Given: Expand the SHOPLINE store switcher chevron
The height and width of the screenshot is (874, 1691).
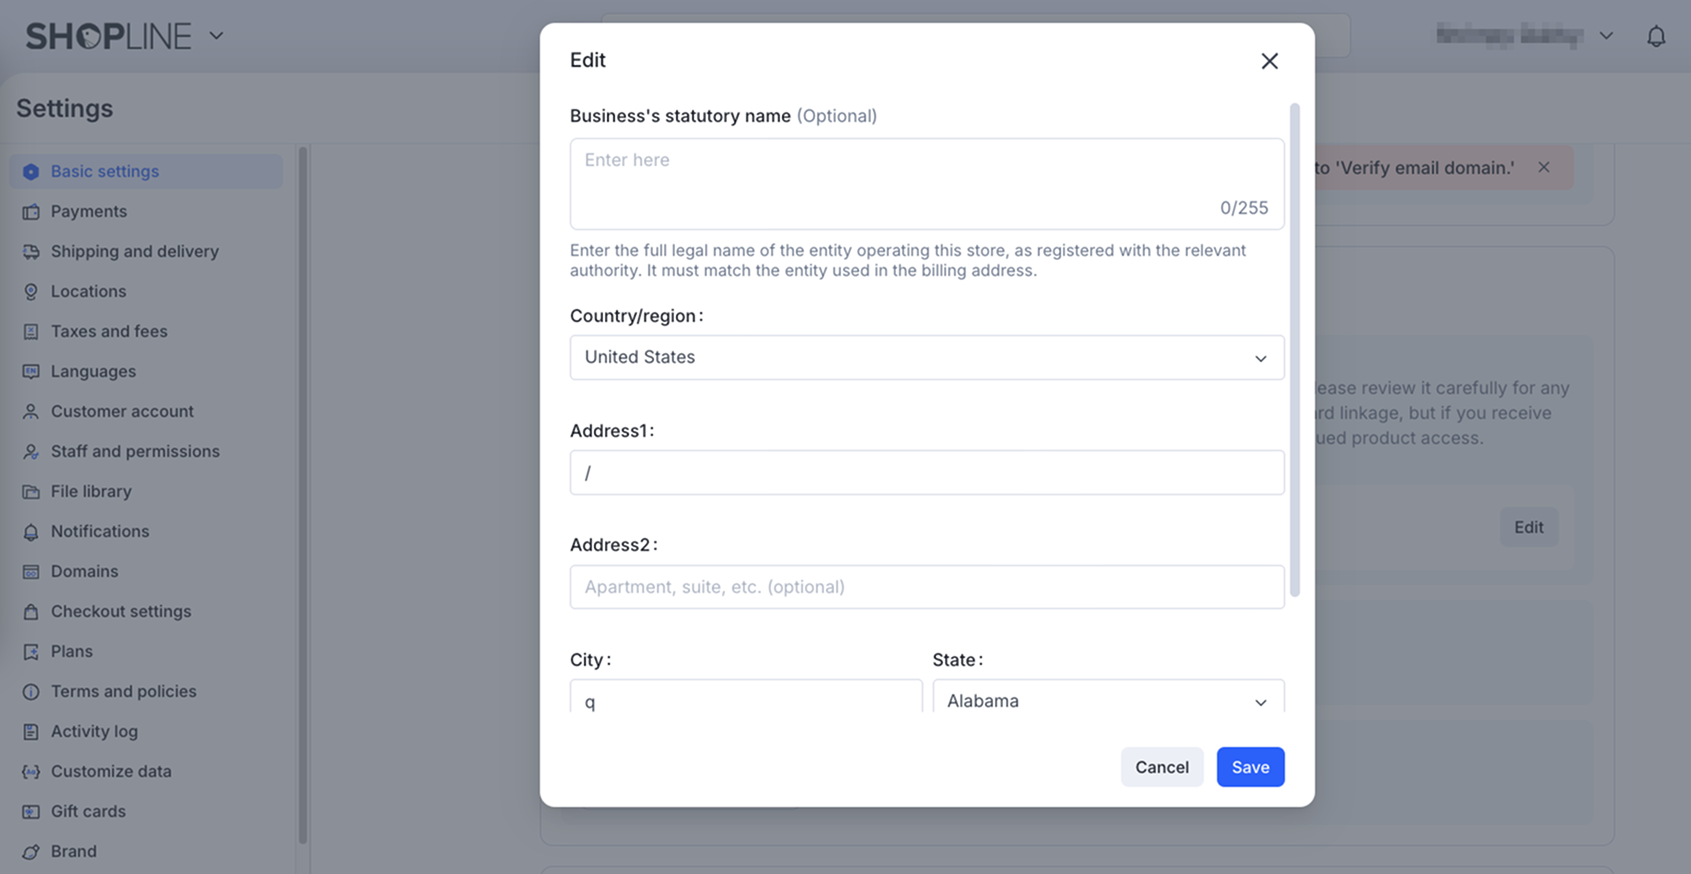Looking at the screenshot, I should 216,36.
